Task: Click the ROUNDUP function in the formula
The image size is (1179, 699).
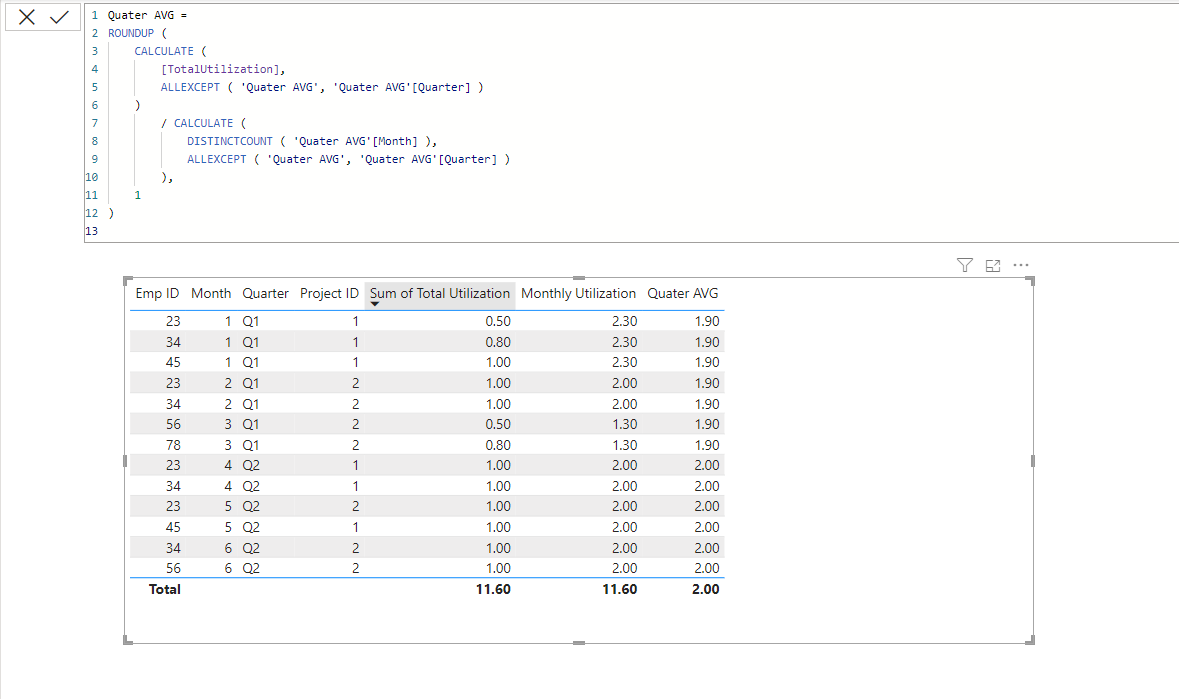Action: [x=131, y=33]
